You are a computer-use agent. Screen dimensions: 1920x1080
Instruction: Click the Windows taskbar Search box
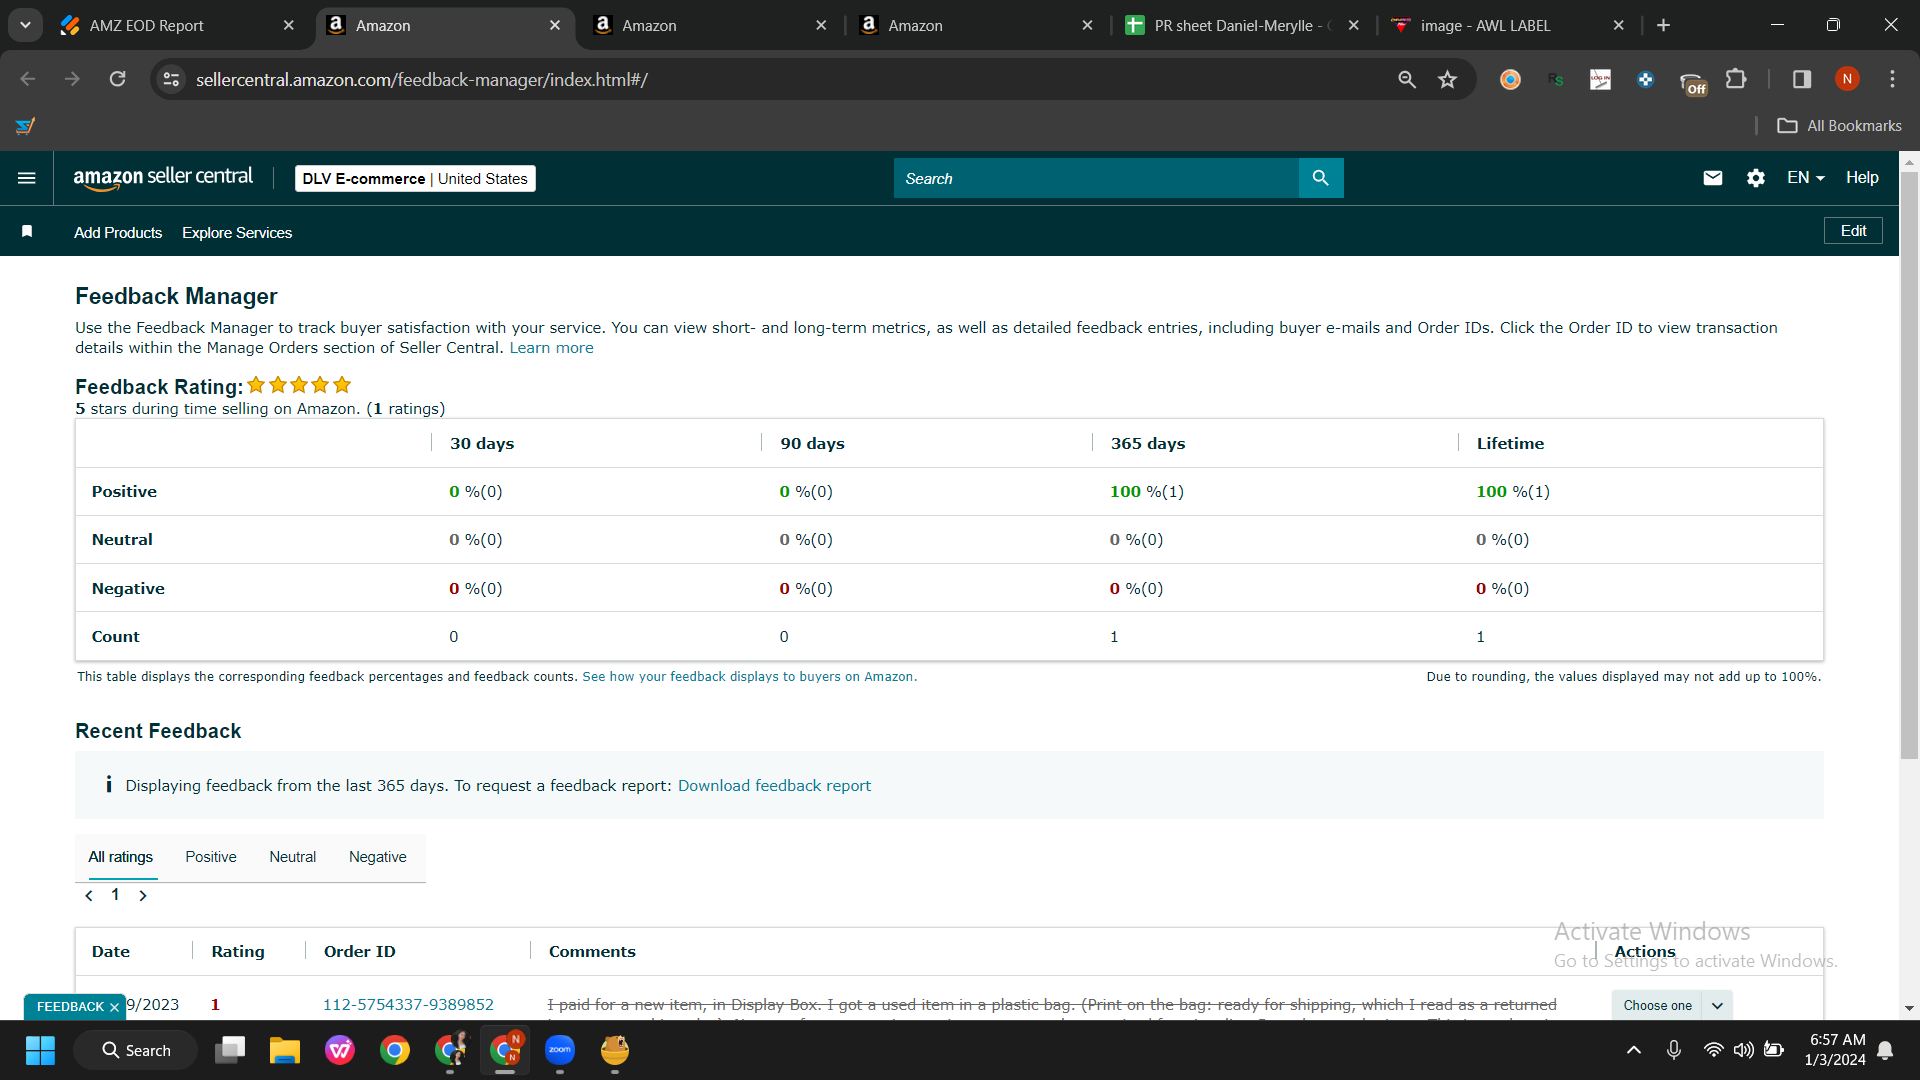tap(135, 1050)
